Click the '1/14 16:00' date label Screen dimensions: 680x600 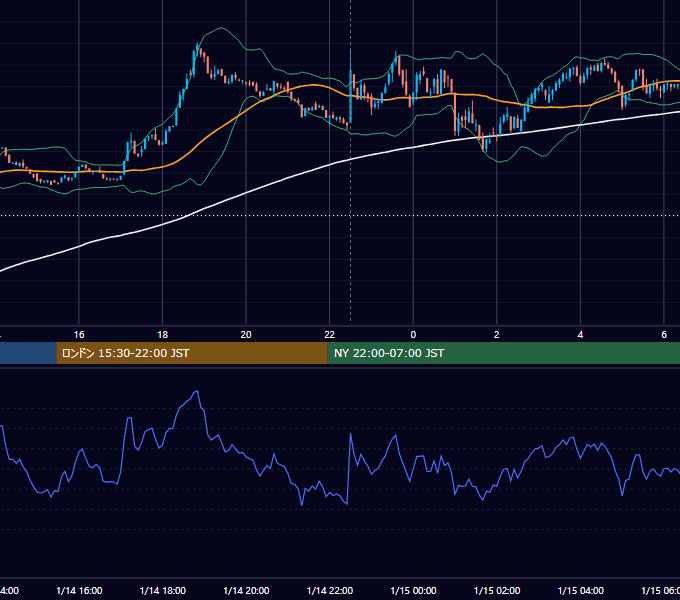79,591
